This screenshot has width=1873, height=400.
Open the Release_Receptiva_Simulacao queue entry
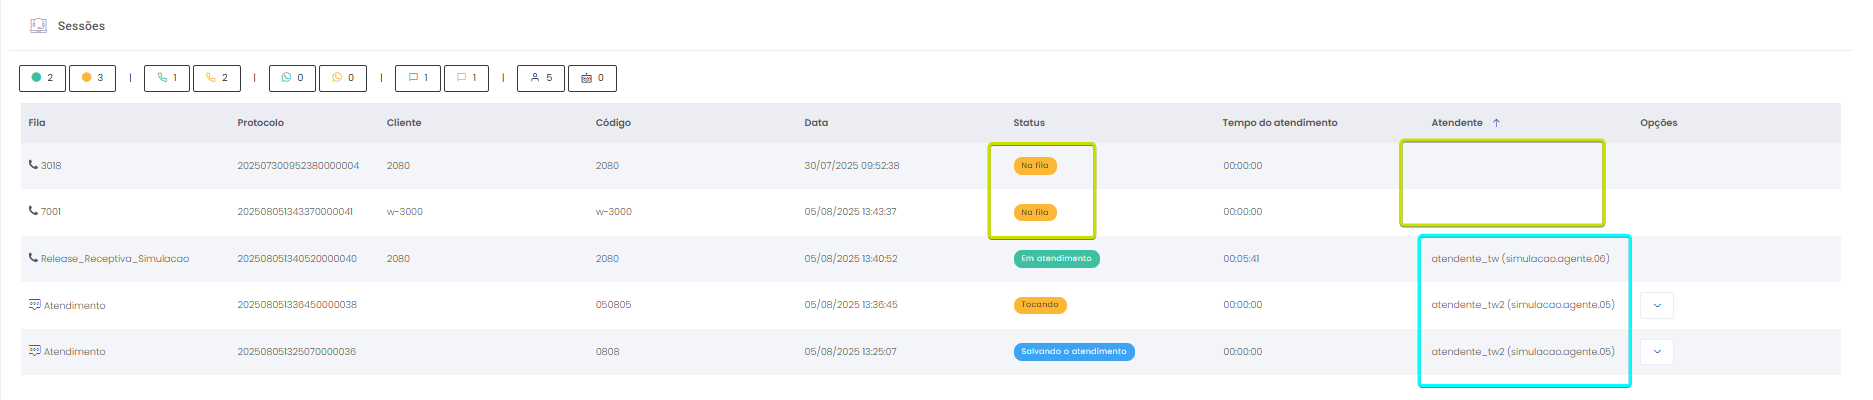pyautogui.click(x=114, y=259)
